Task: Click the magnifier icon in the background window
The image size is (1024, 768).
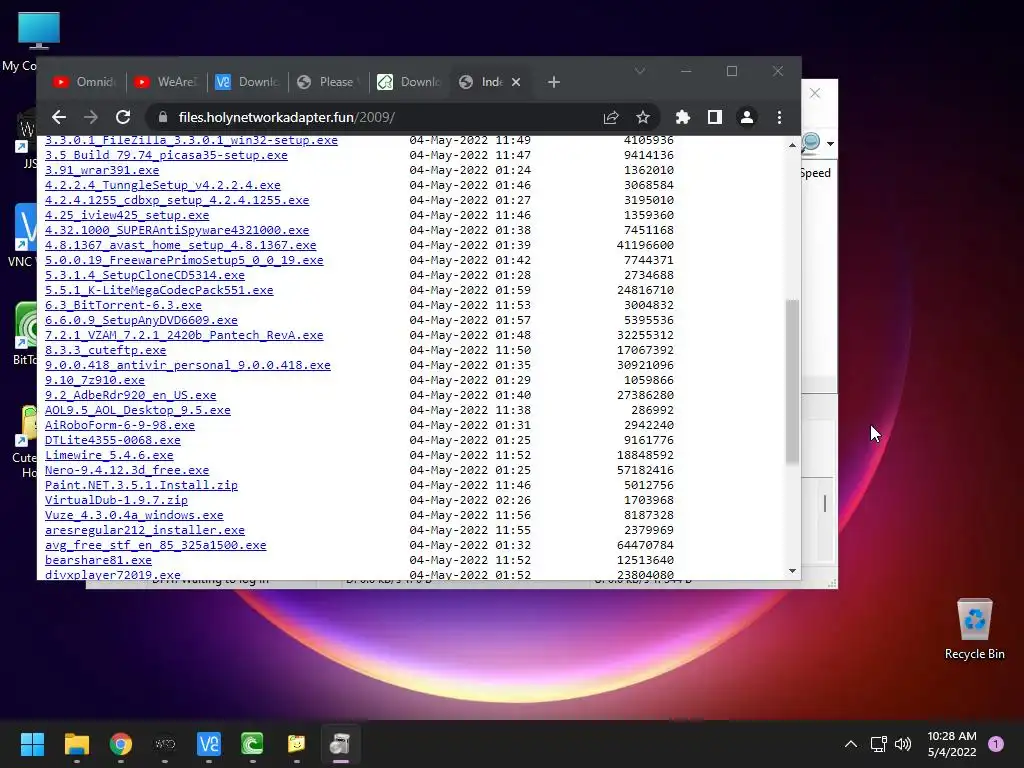Action: coord(811,143)
